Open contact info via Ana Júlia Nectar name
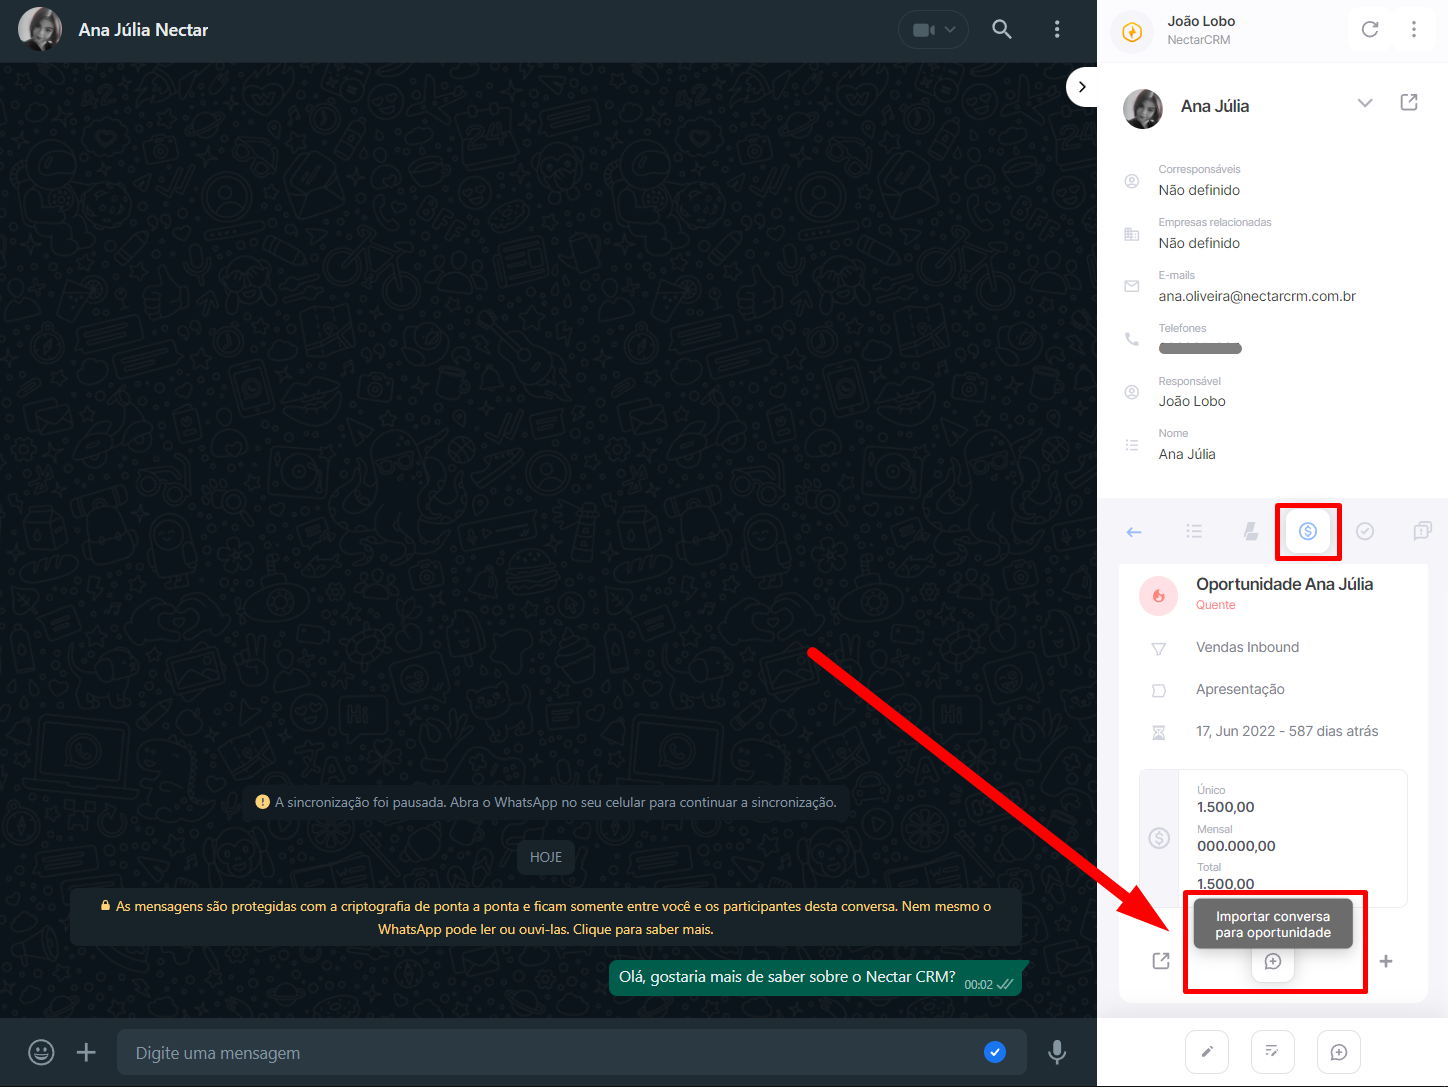This screenshot has height=1087, width=1448. 143,30
